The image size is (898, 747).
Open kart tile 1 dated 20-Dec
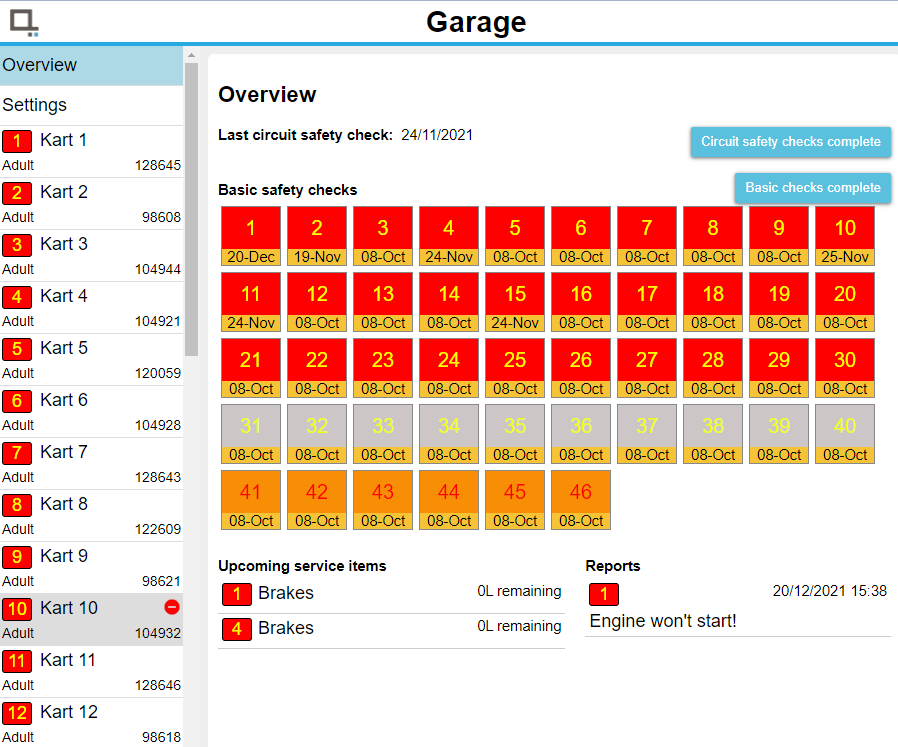tap(251, 236)
